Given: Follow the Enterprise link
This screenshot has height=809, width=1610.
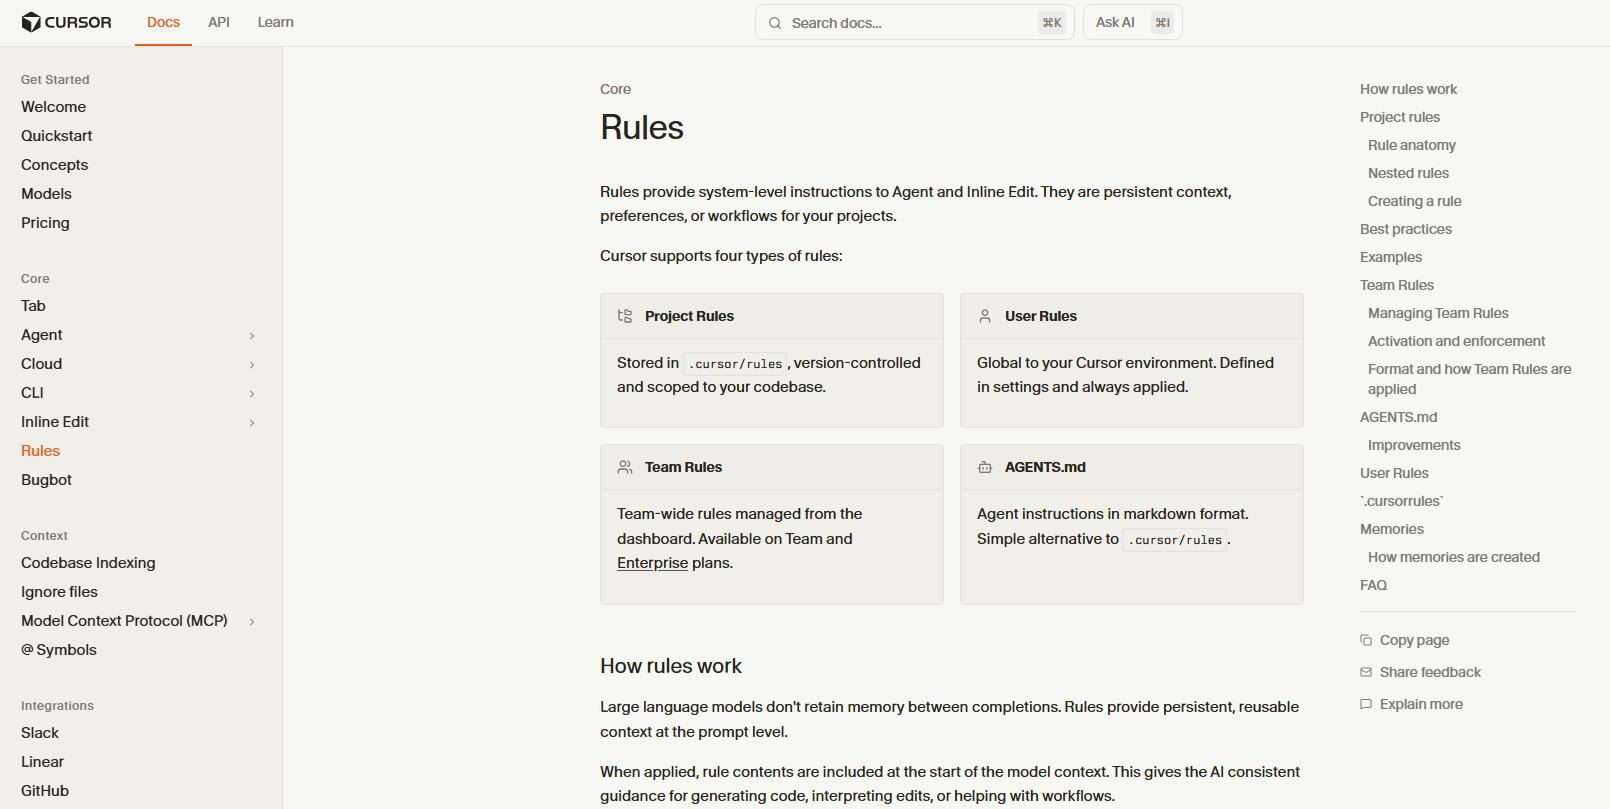Looking at the screenshot, I should click(x=652, y=563).
